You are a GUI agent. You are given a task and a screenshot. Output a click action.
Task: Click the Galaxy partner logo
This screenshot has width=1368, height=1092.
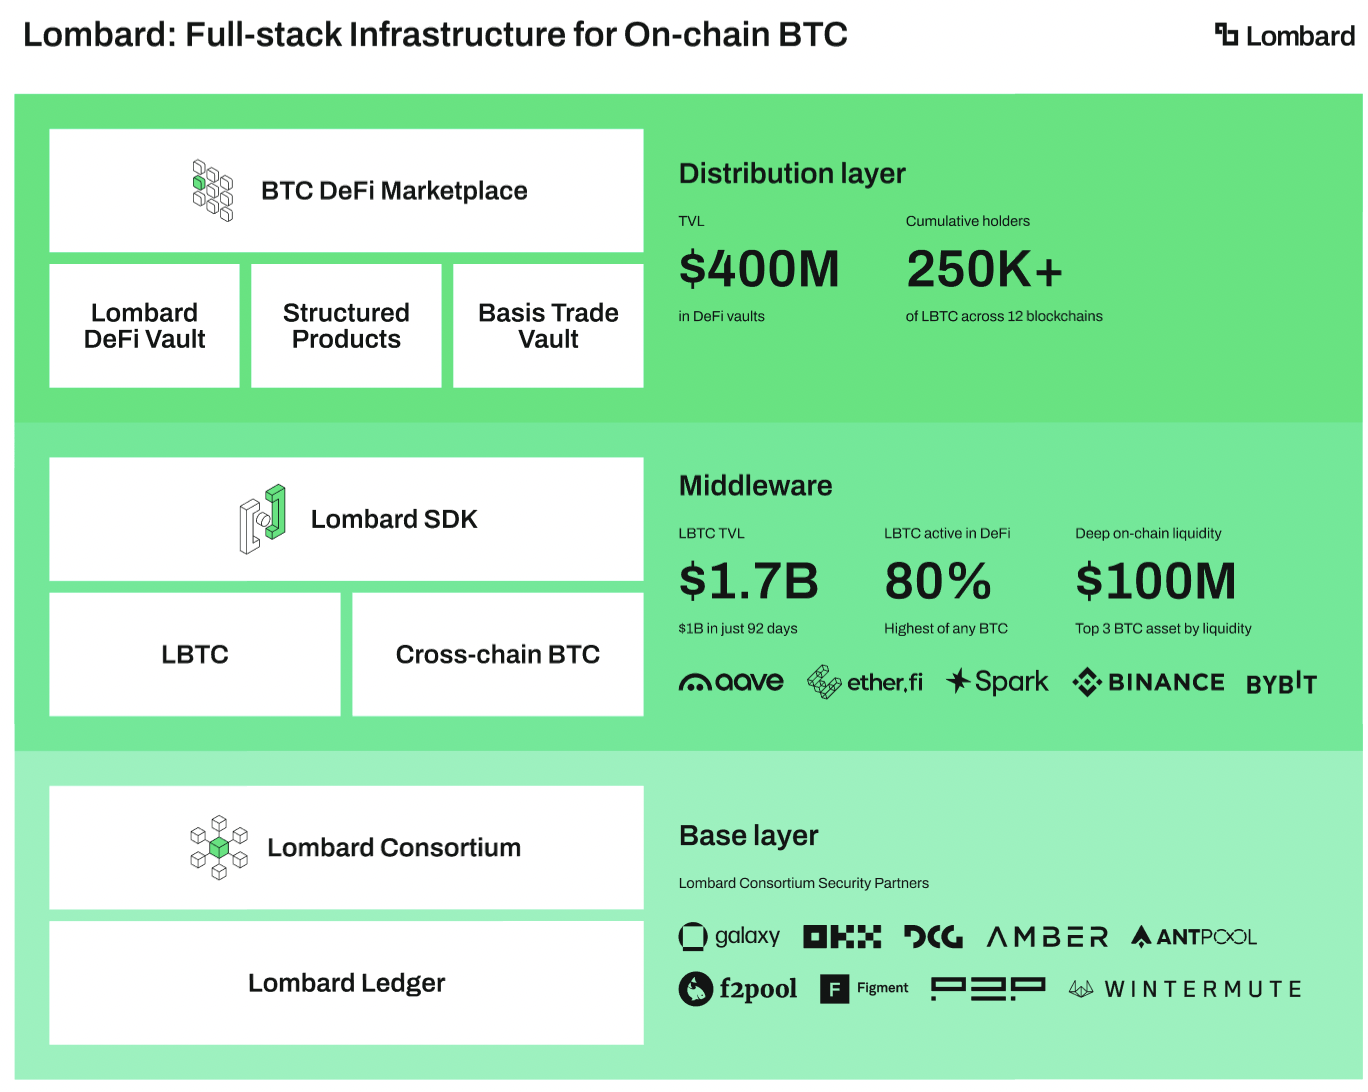point(729,937)
